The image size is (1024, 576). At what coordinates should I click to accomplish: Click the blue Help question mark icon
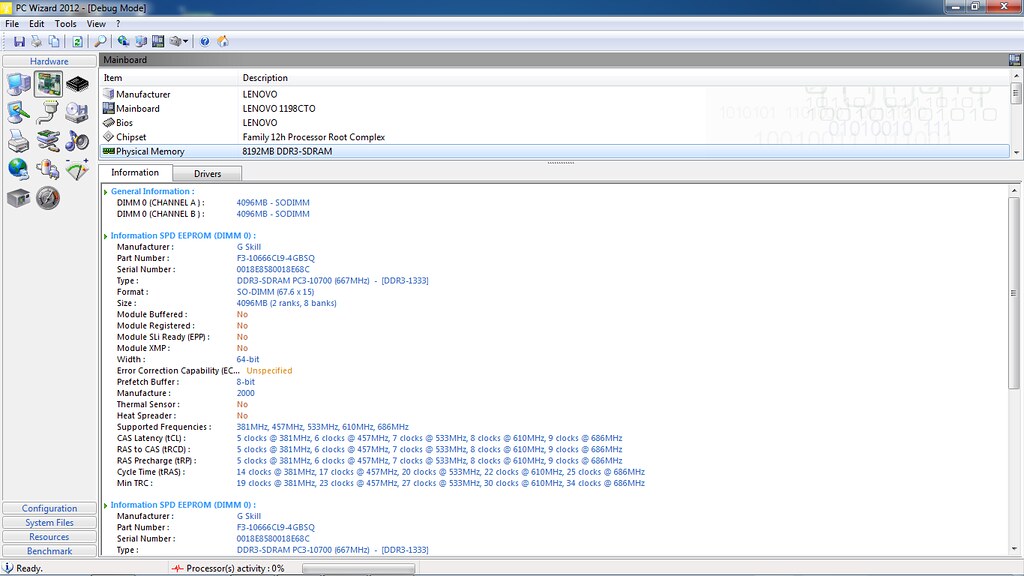point(205,41)
